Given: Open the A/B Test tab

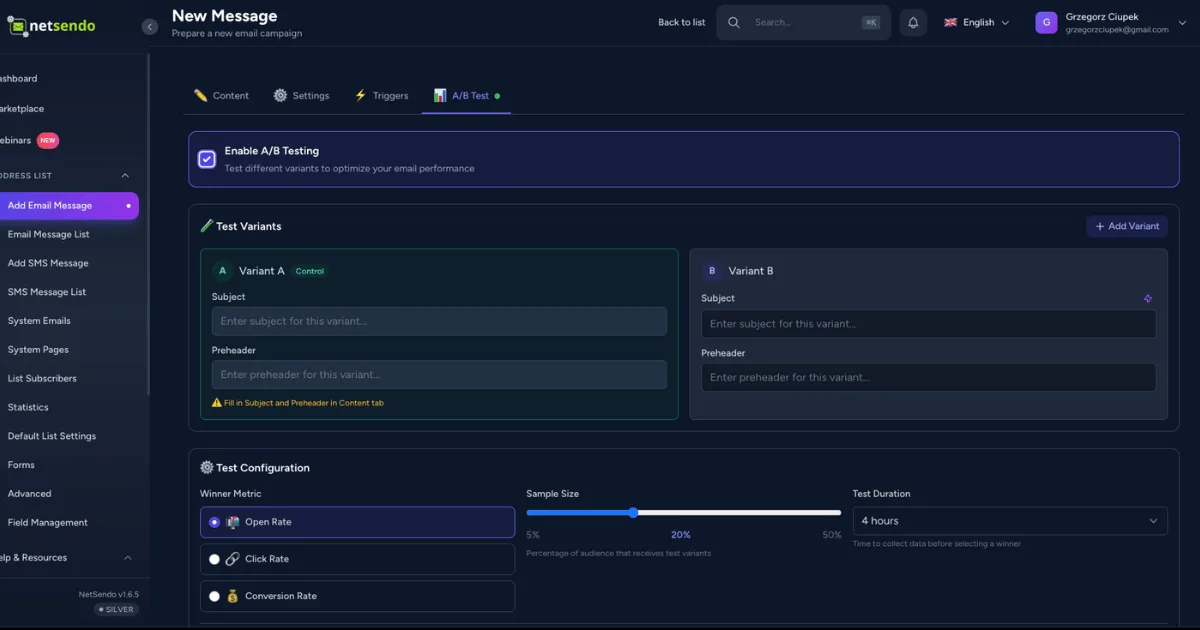Looking at the screenshot, I should click(x=466, y=95).
